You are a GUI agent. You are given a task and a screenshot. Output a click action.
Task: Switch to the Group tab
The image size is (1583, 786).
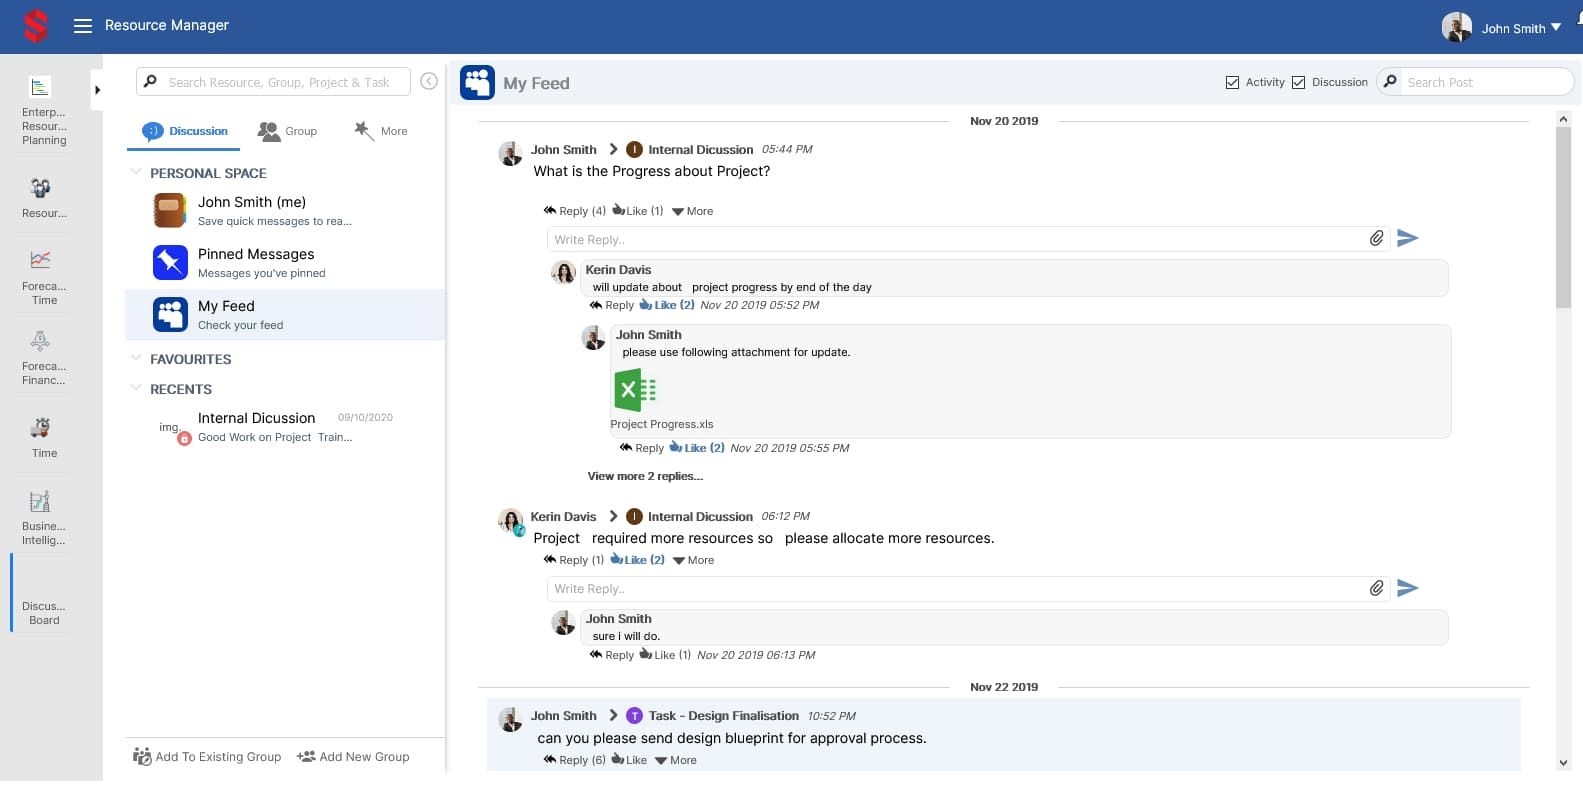287,131
